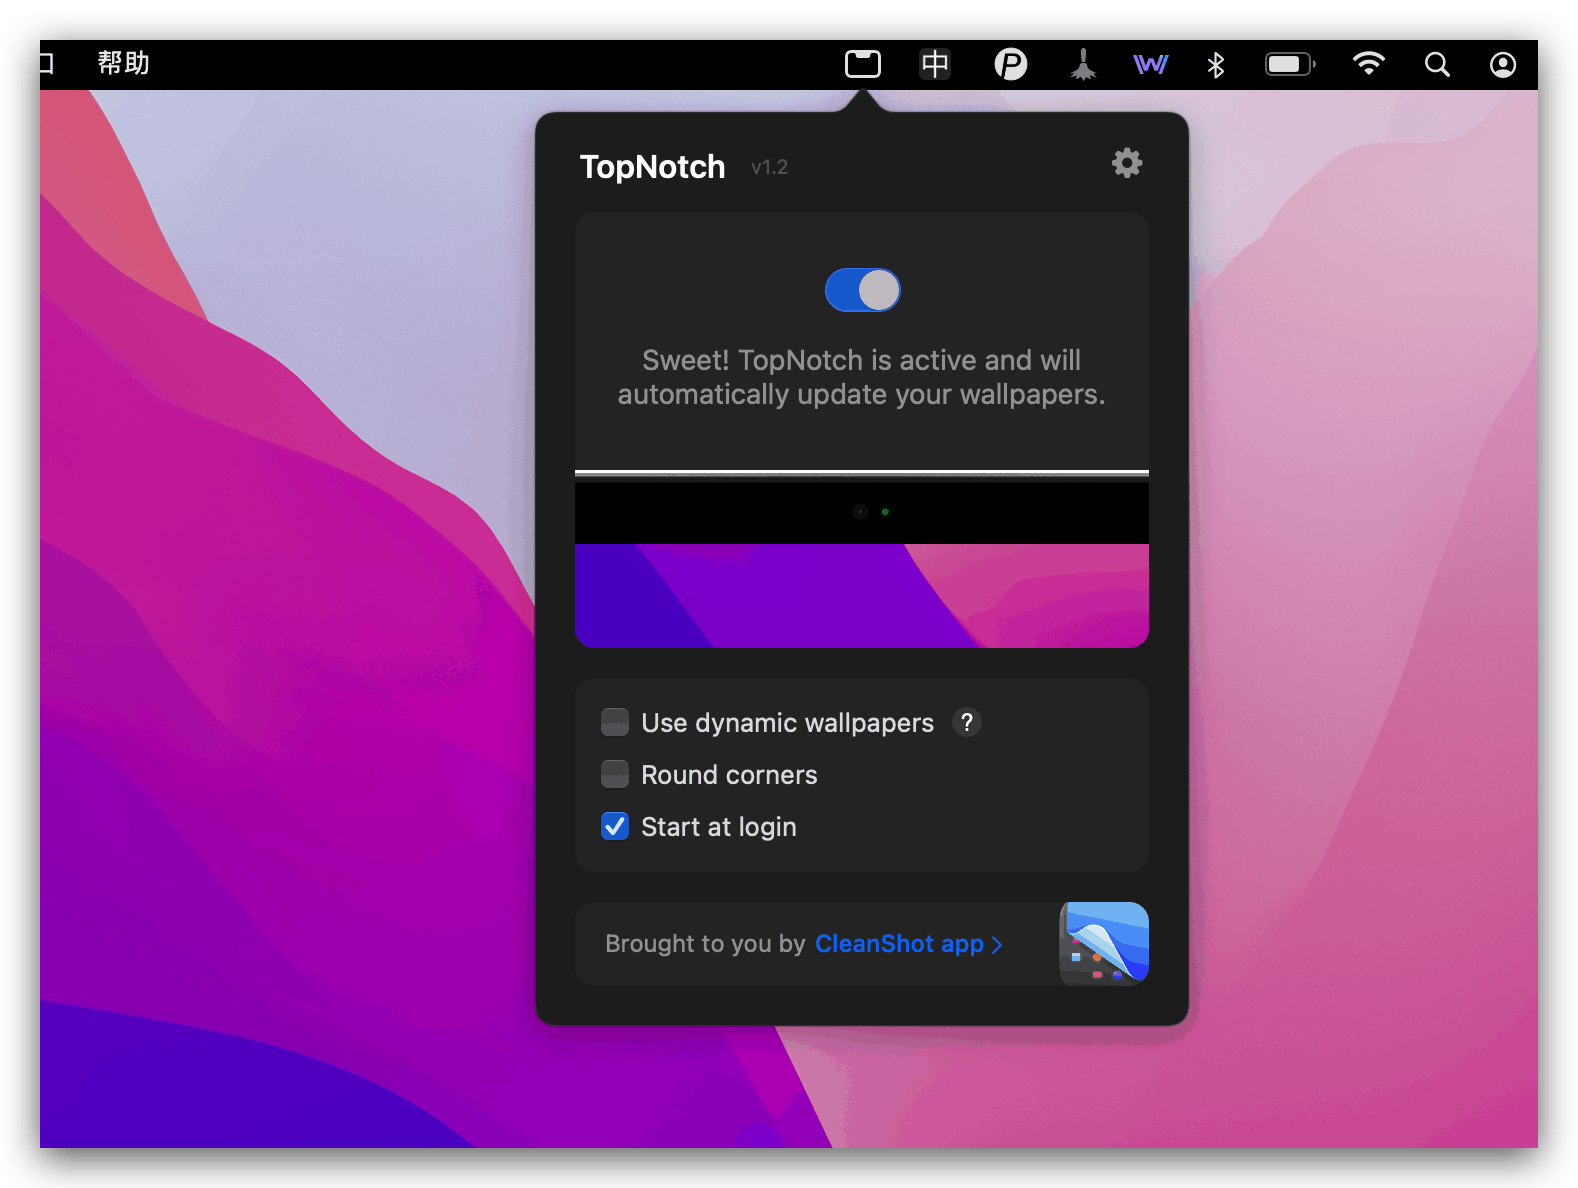Enable Round corners checkbox
The image size is (1578, 1188).
(615, 774)
